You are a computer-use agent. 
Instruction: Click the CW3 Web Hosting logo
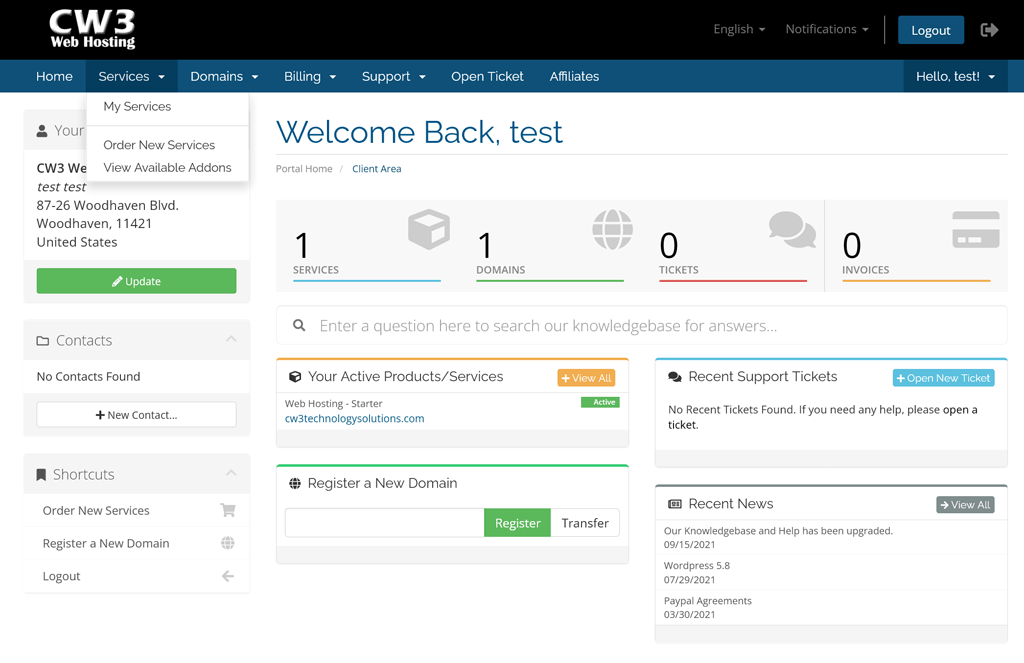[93, 30]
